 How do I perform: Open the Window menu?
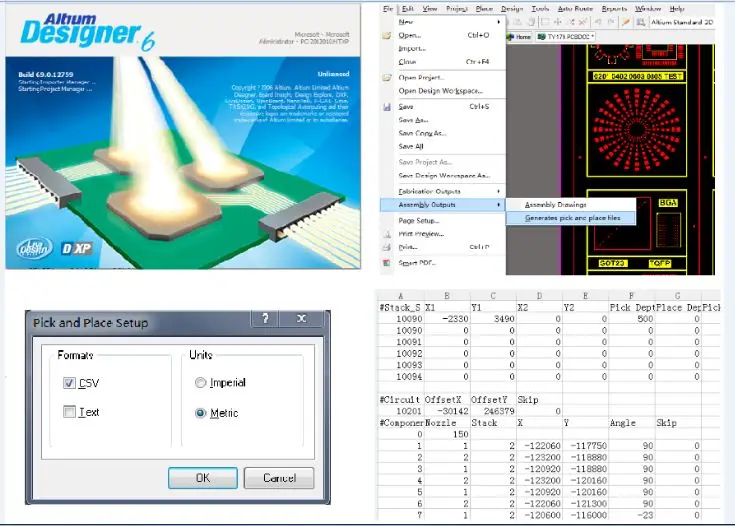tap(648, 9)
